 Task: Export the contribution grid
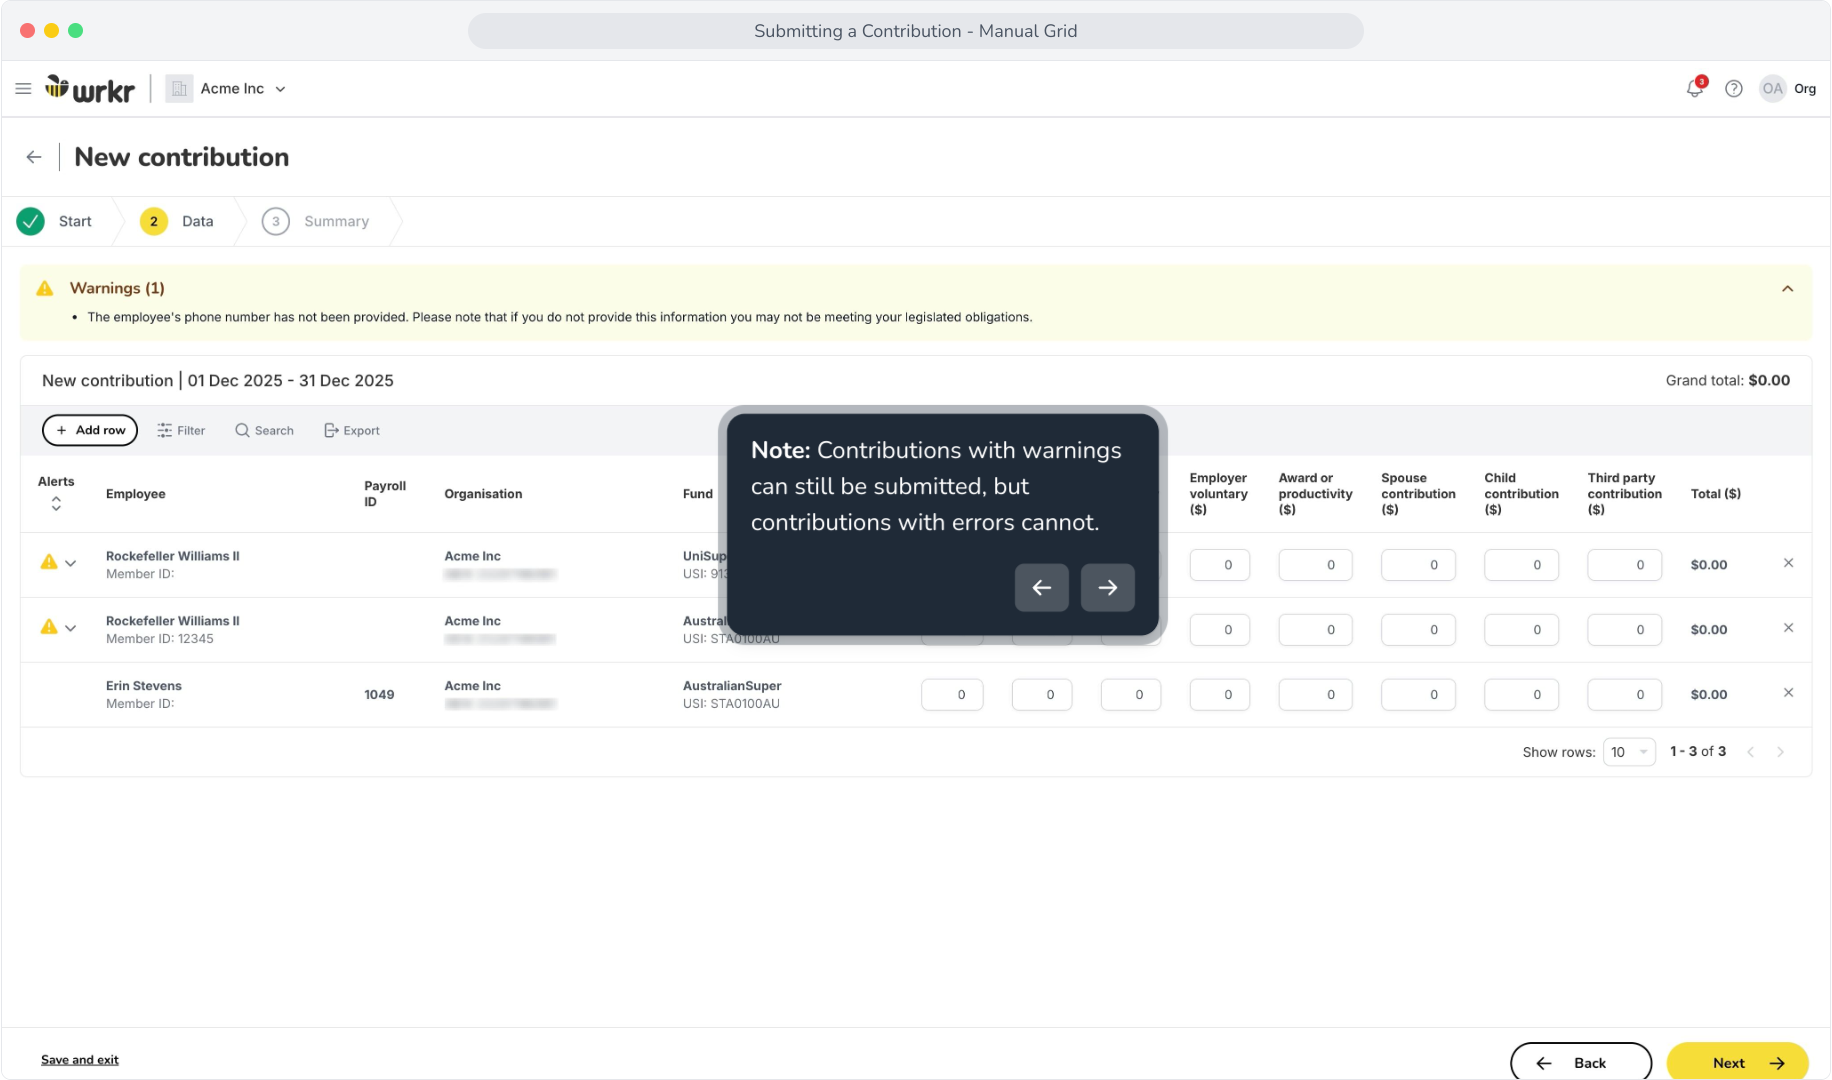[x=352, y=431]
